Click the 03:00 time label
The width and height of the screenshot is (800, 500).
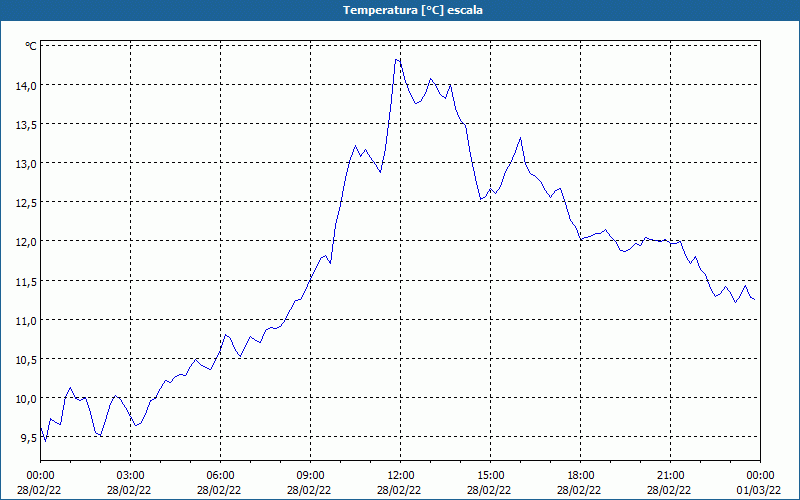point(130,476)
